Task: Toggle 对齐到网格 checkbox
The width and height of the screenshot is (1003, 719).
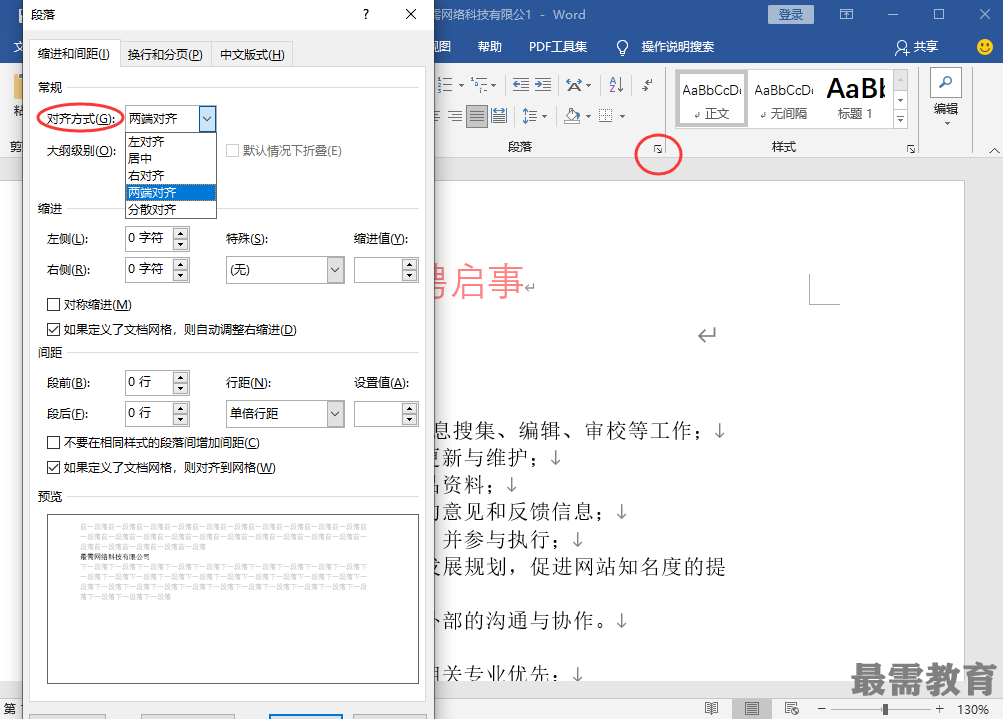Action: pyautogui.click(x=54, y=468)
